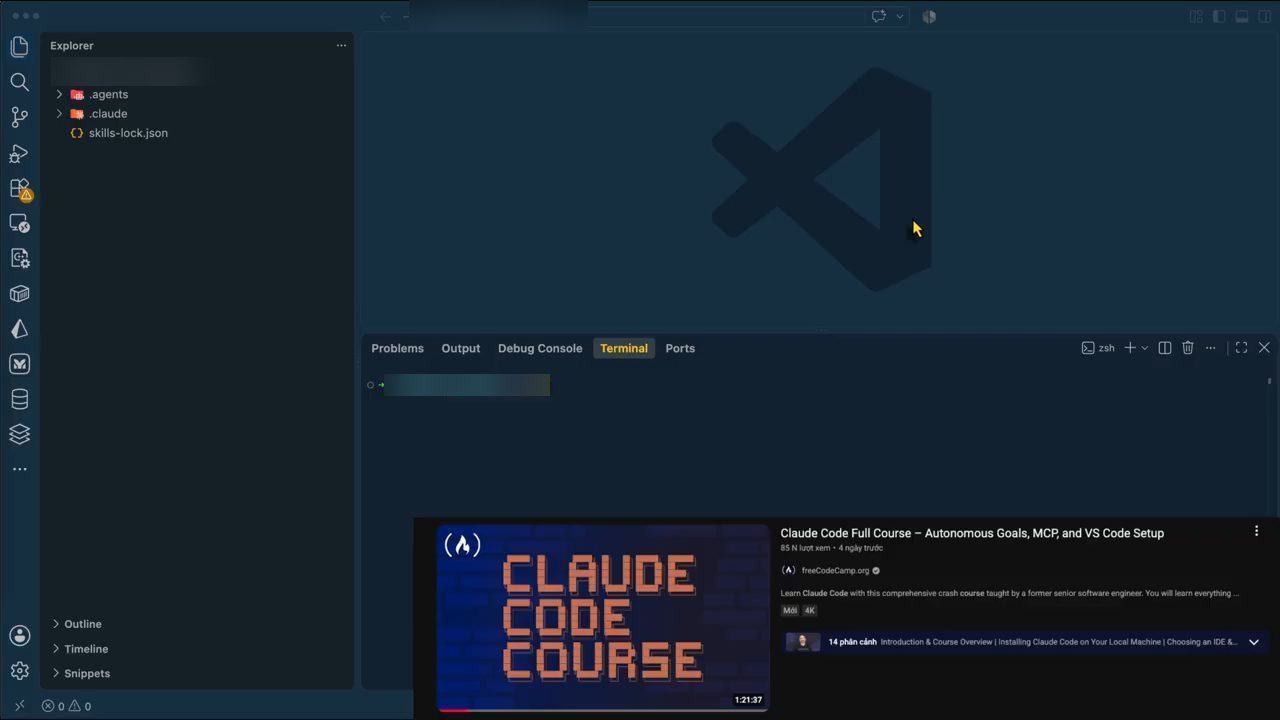Open the Explorer view in activity bar

(x=19, y=46)
